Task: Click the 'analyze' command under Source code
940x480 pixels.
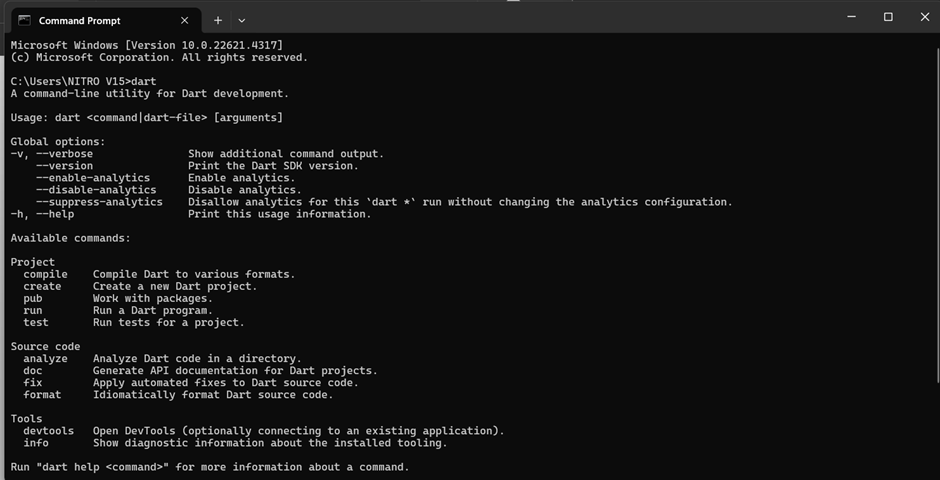Action: (x=46, y=358)
